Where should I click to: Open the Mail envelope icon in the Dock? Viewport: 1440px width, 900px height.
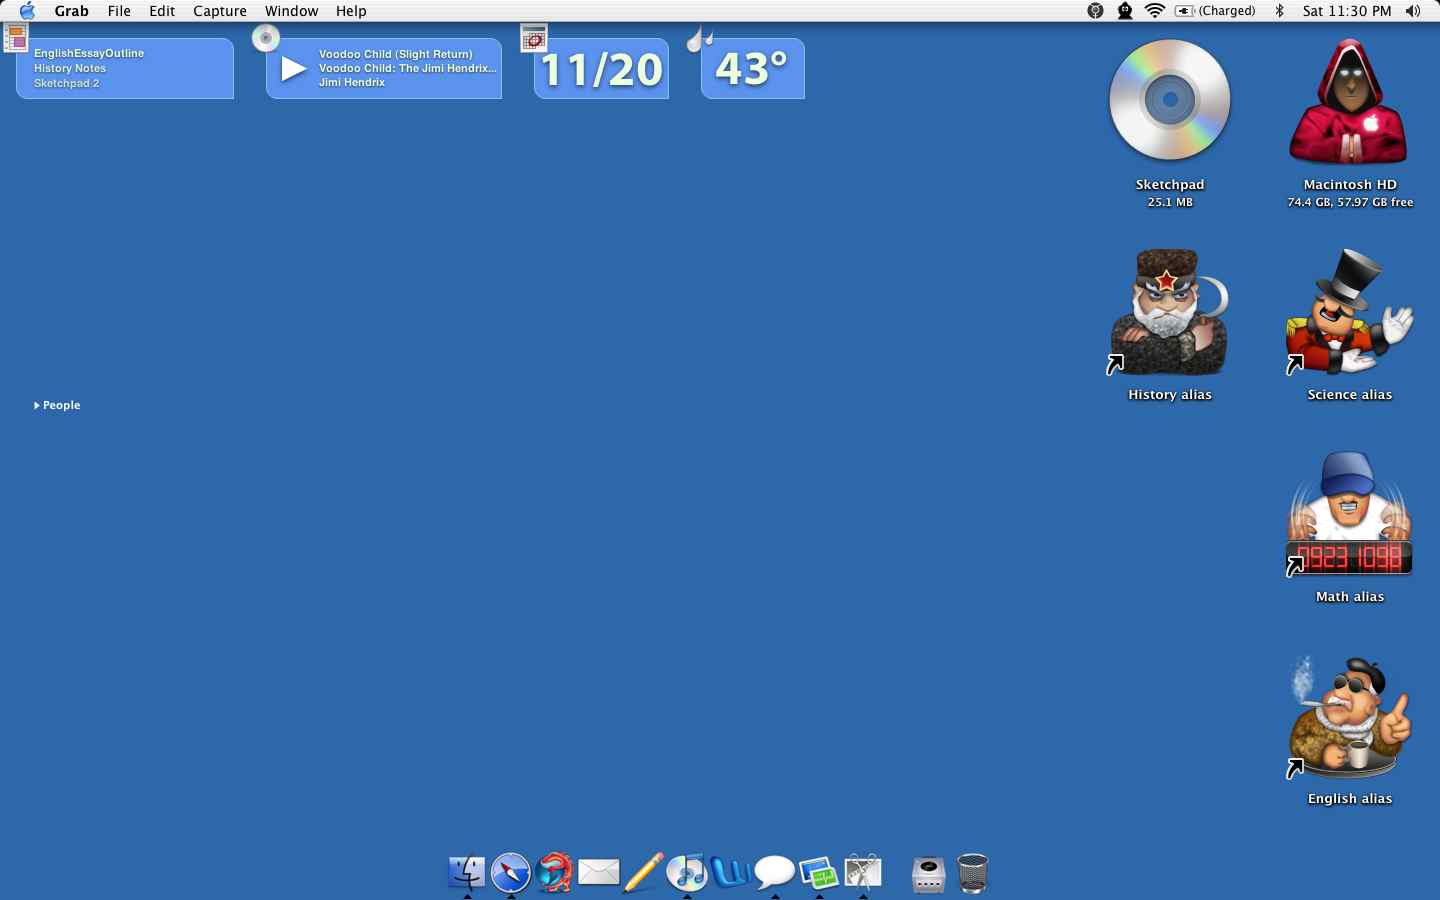tap(599, 872)
